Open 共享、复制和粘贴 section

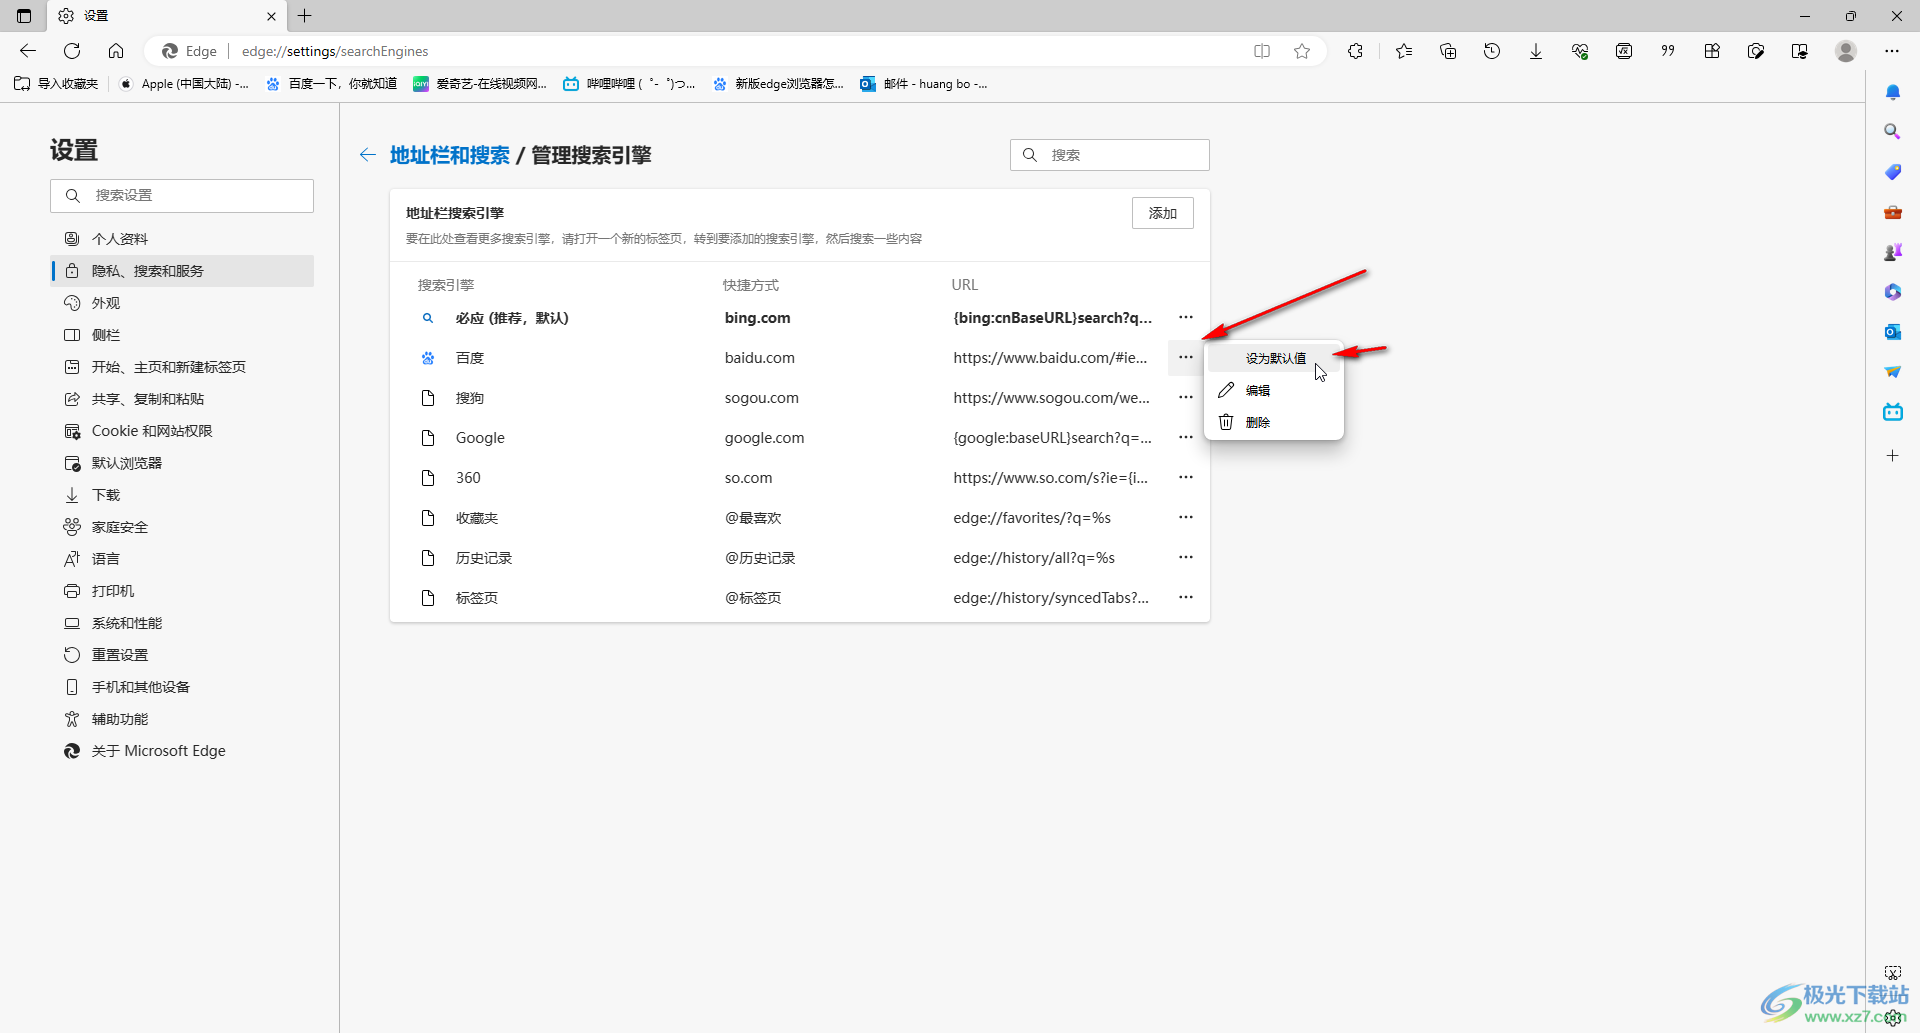pyautogui.click(x=182, y=399)
